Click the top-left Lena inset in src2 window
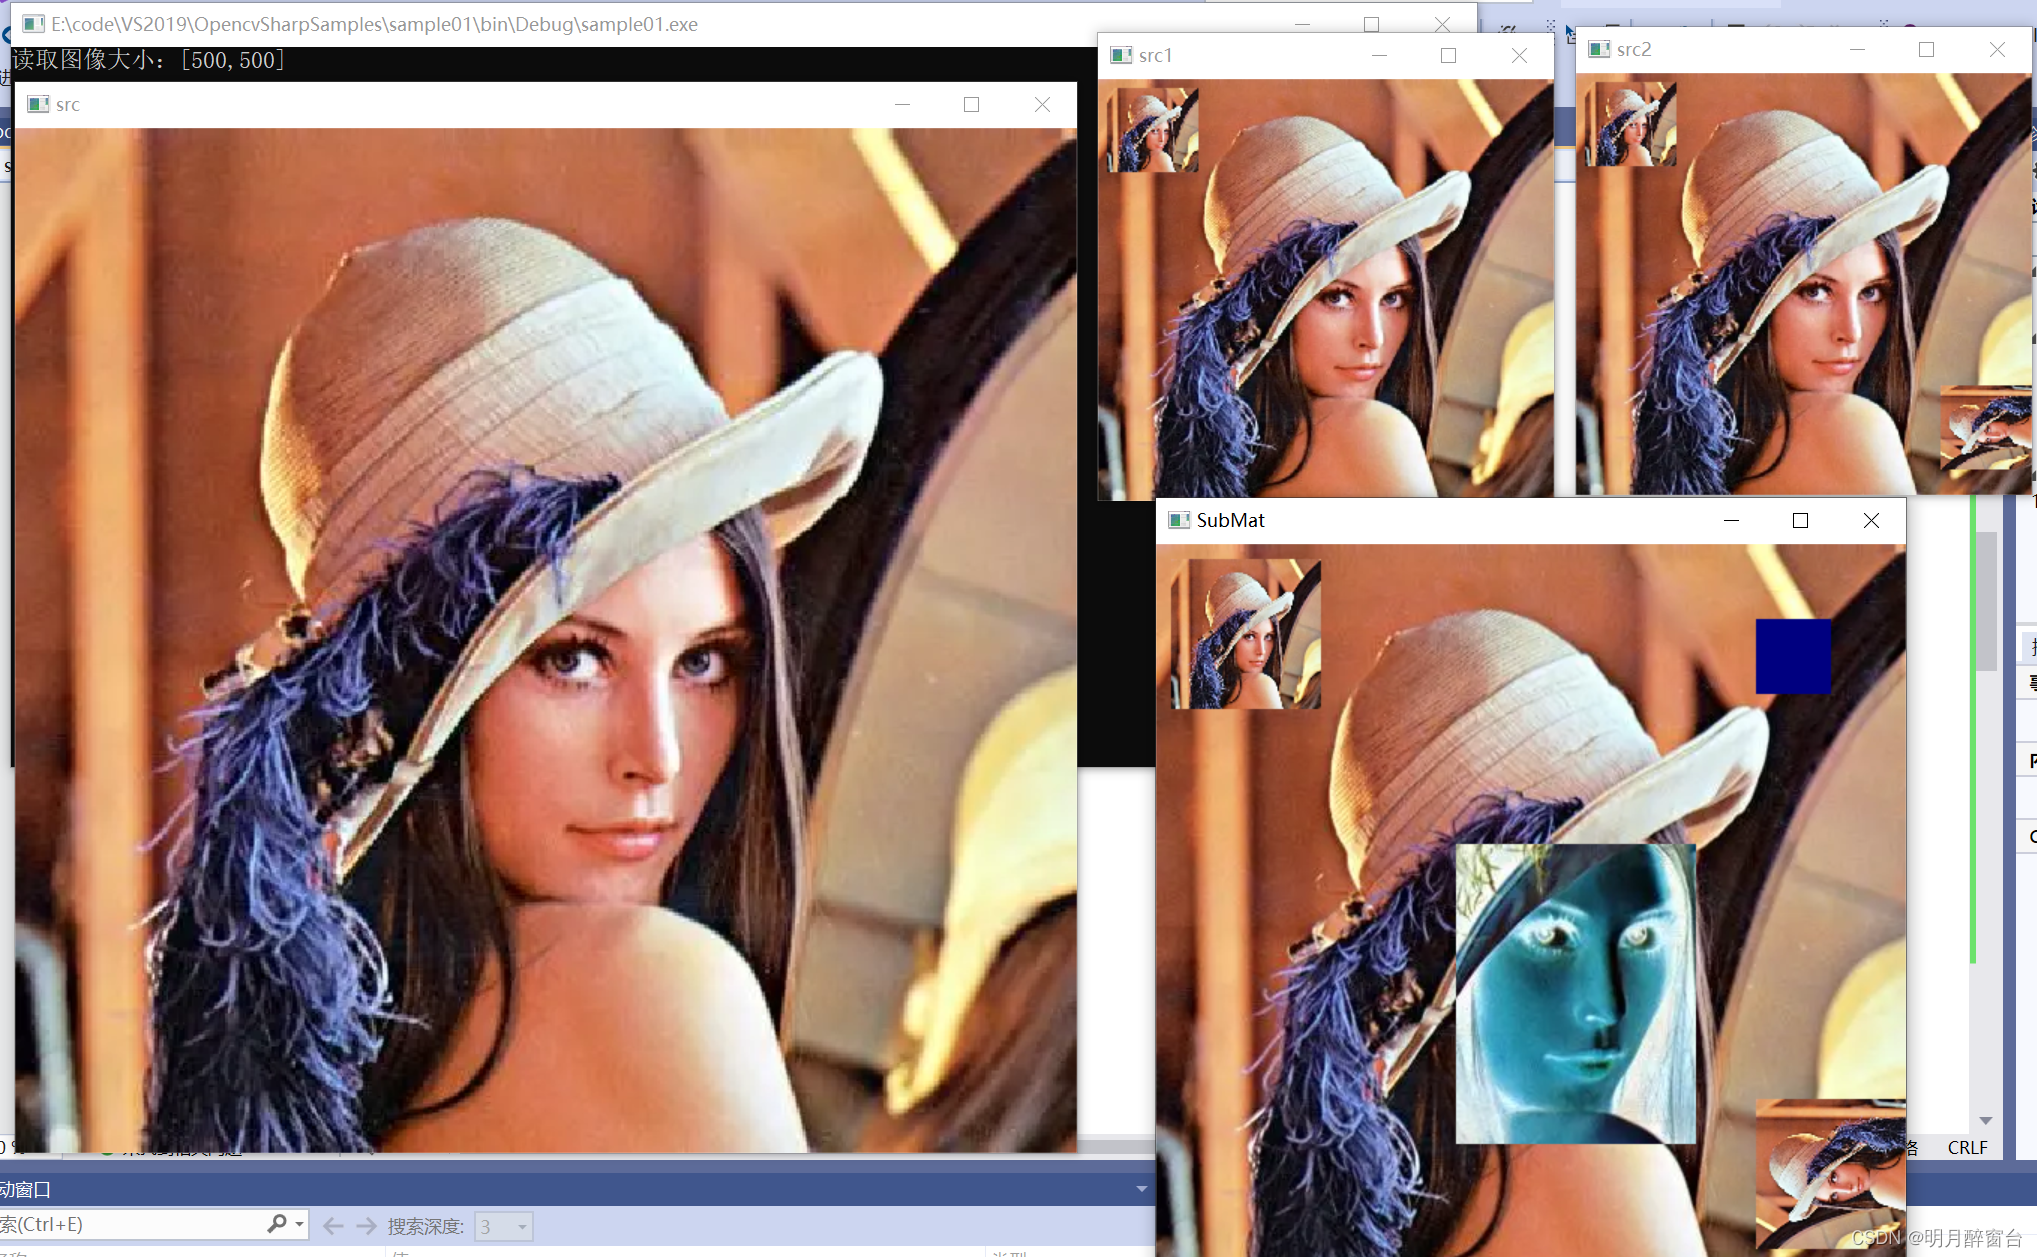Screen dimensions: 2037x1257 (x=1631, y=123)
